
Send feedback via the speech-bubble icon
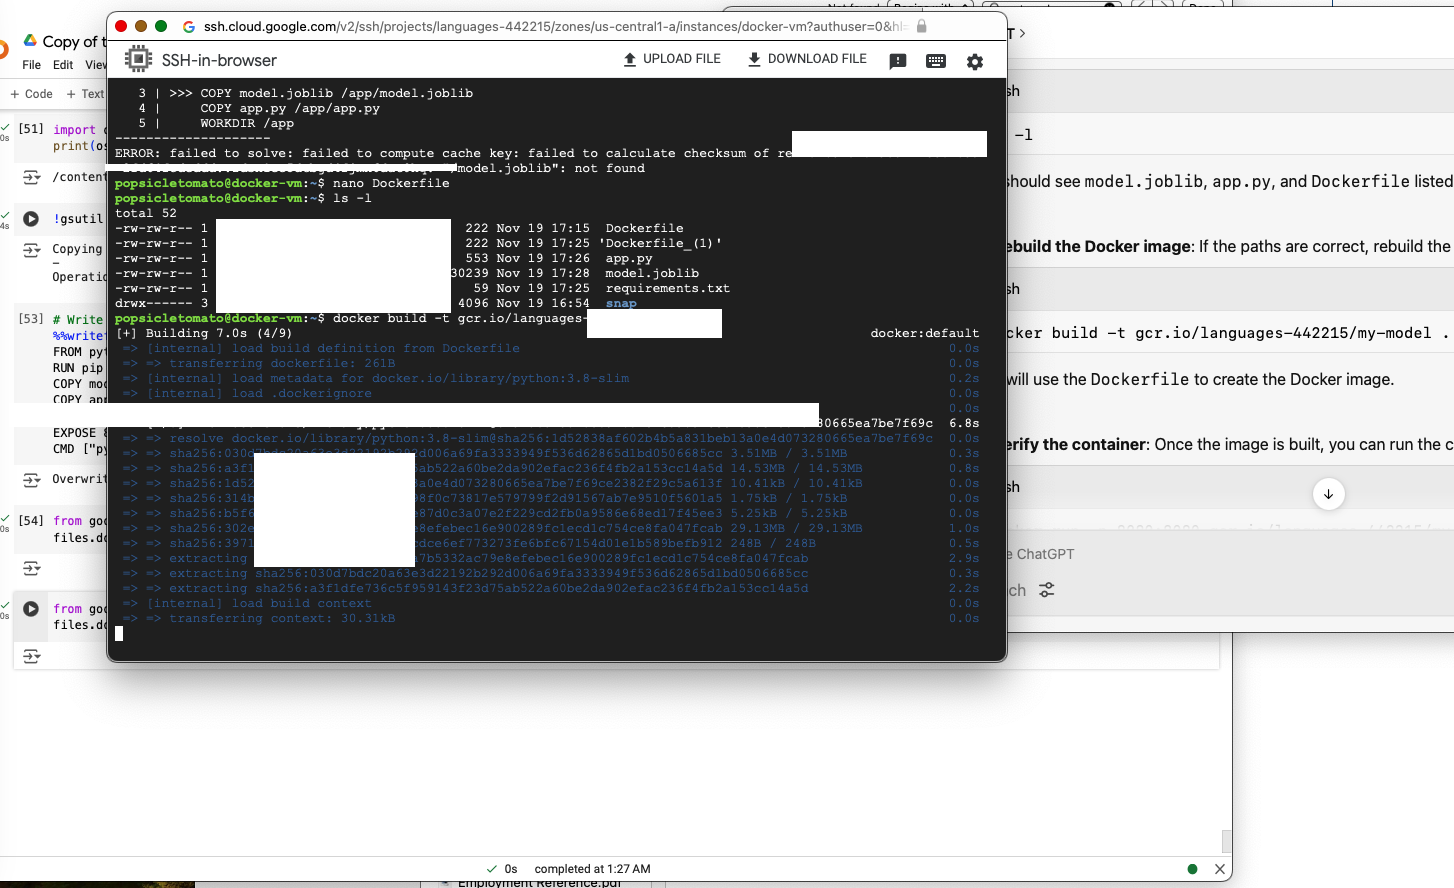pos(897,60)
